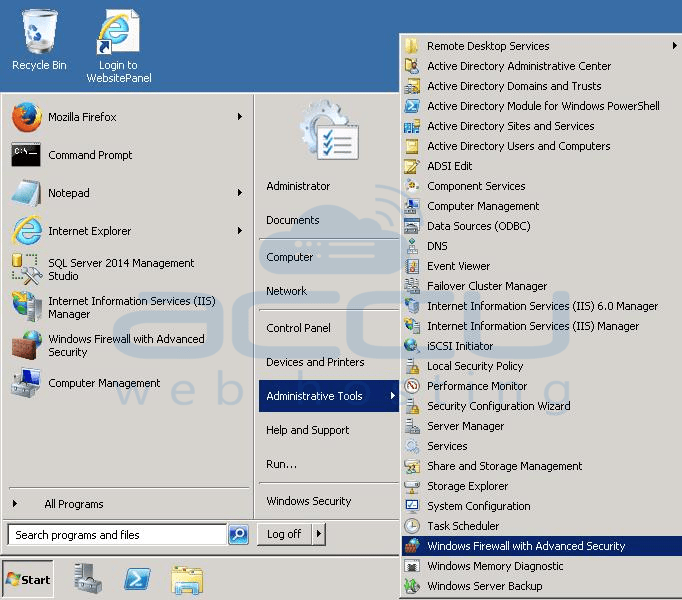
Task: Open Local Security Policy
Action: pyautogui.click(x=475, y=366)
